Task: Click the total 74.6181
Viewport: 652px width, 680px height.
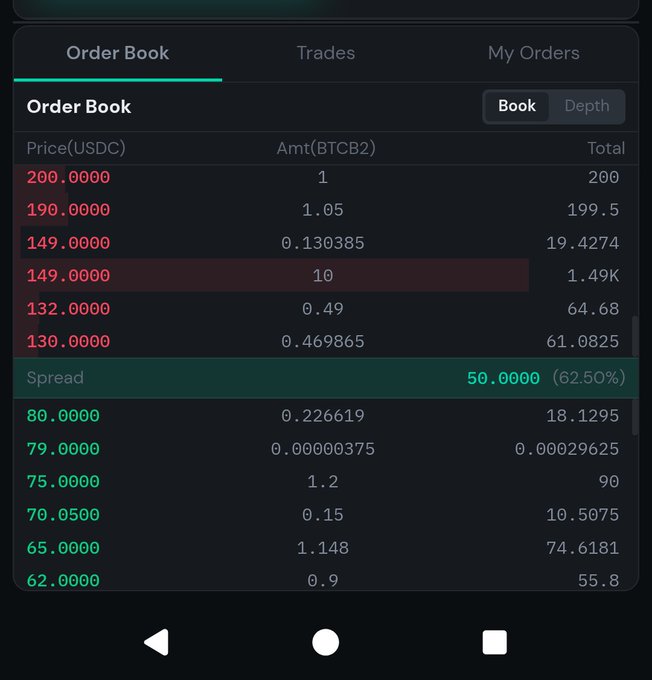Action: pyautogui.click(x=583, y=548)
